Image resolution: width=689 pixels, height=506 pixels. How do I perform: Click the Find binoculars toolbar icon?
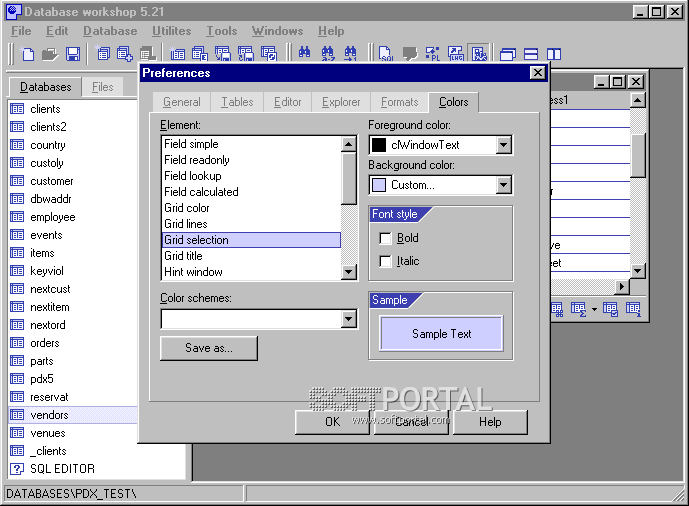[304, 53]
